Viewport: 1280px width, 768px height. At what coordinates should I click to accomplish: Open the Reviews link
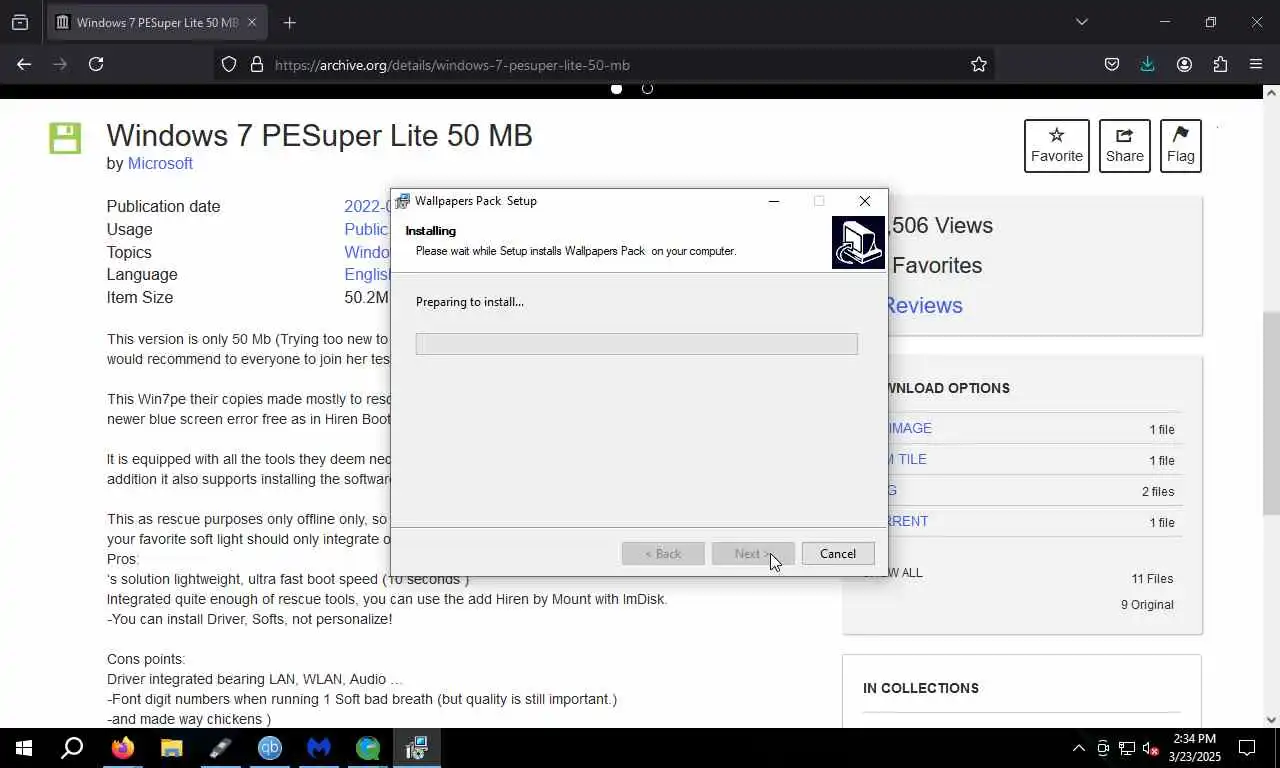(x=923, y=306)
